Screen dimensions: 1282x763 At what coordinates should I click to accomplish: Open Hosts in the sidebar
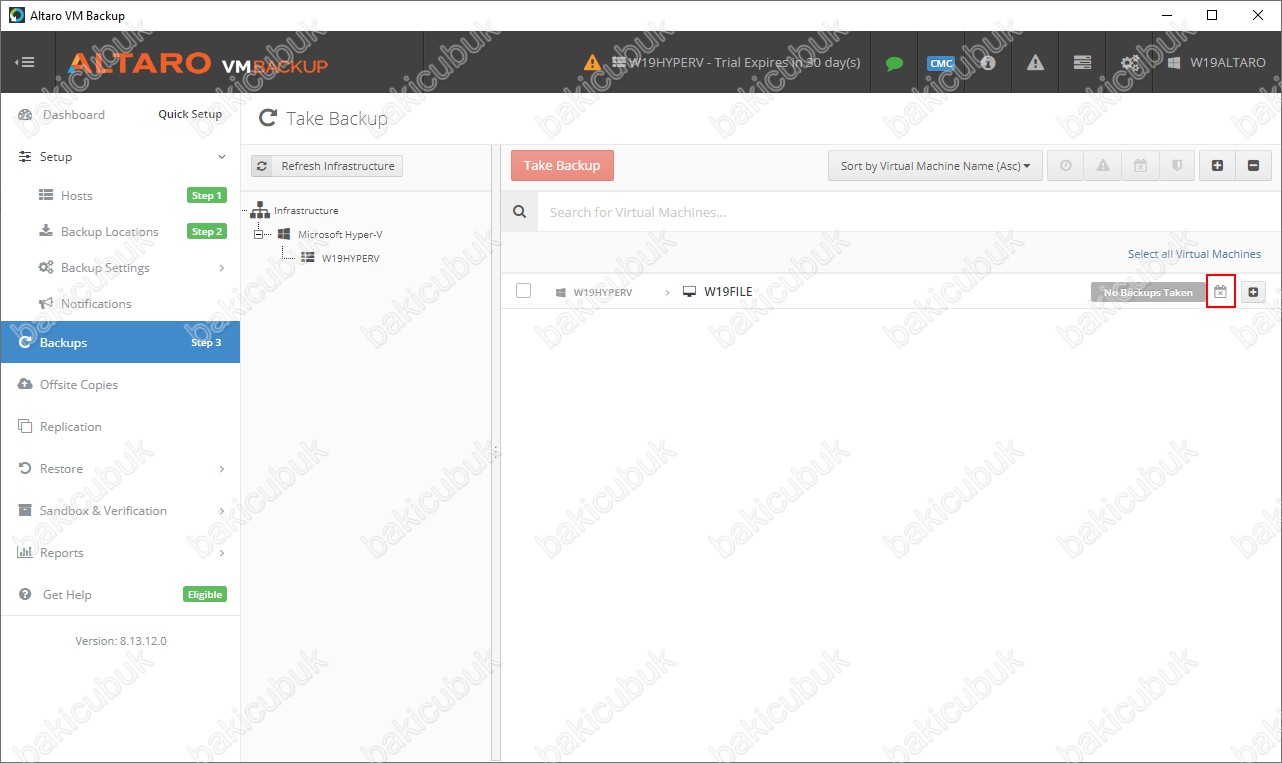coord(76,196)
